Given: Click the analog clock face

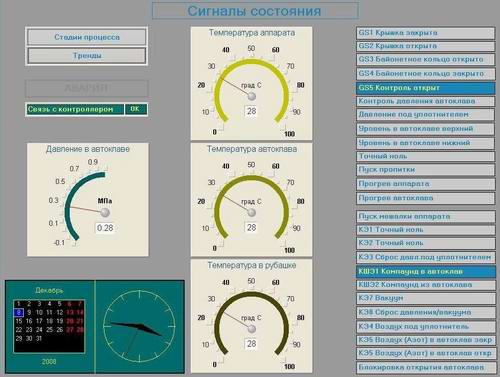Looking at the screenshot, I should coord(139,326).
